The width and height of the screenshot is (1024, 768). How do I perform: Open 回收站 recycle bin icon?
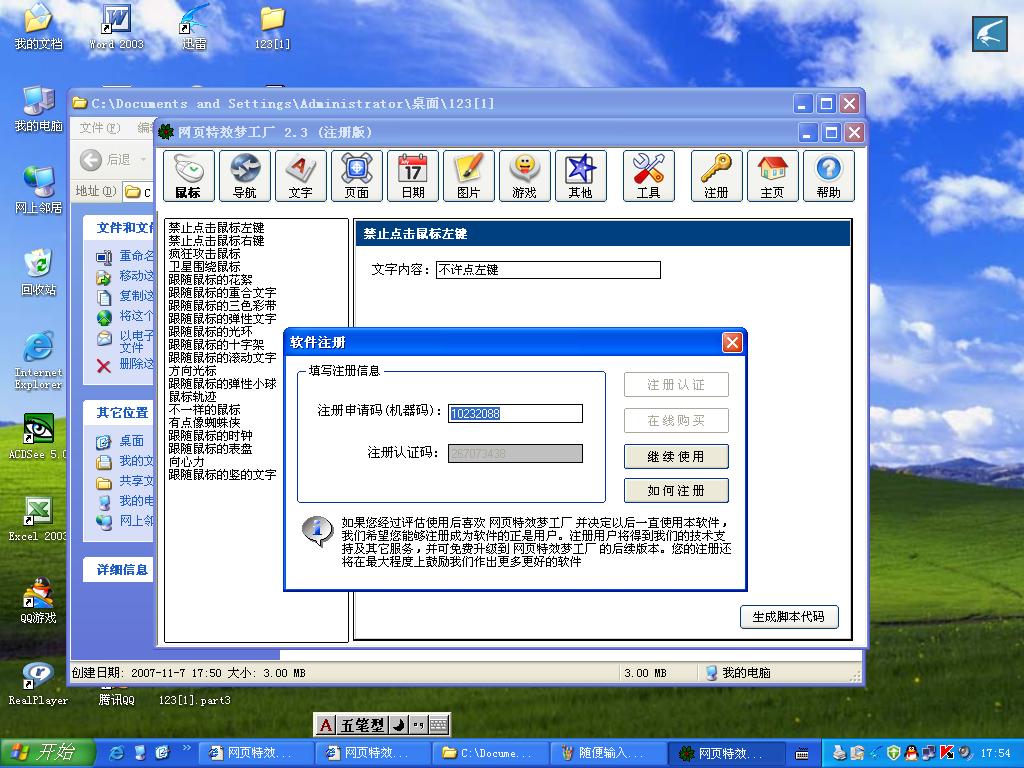39,272
